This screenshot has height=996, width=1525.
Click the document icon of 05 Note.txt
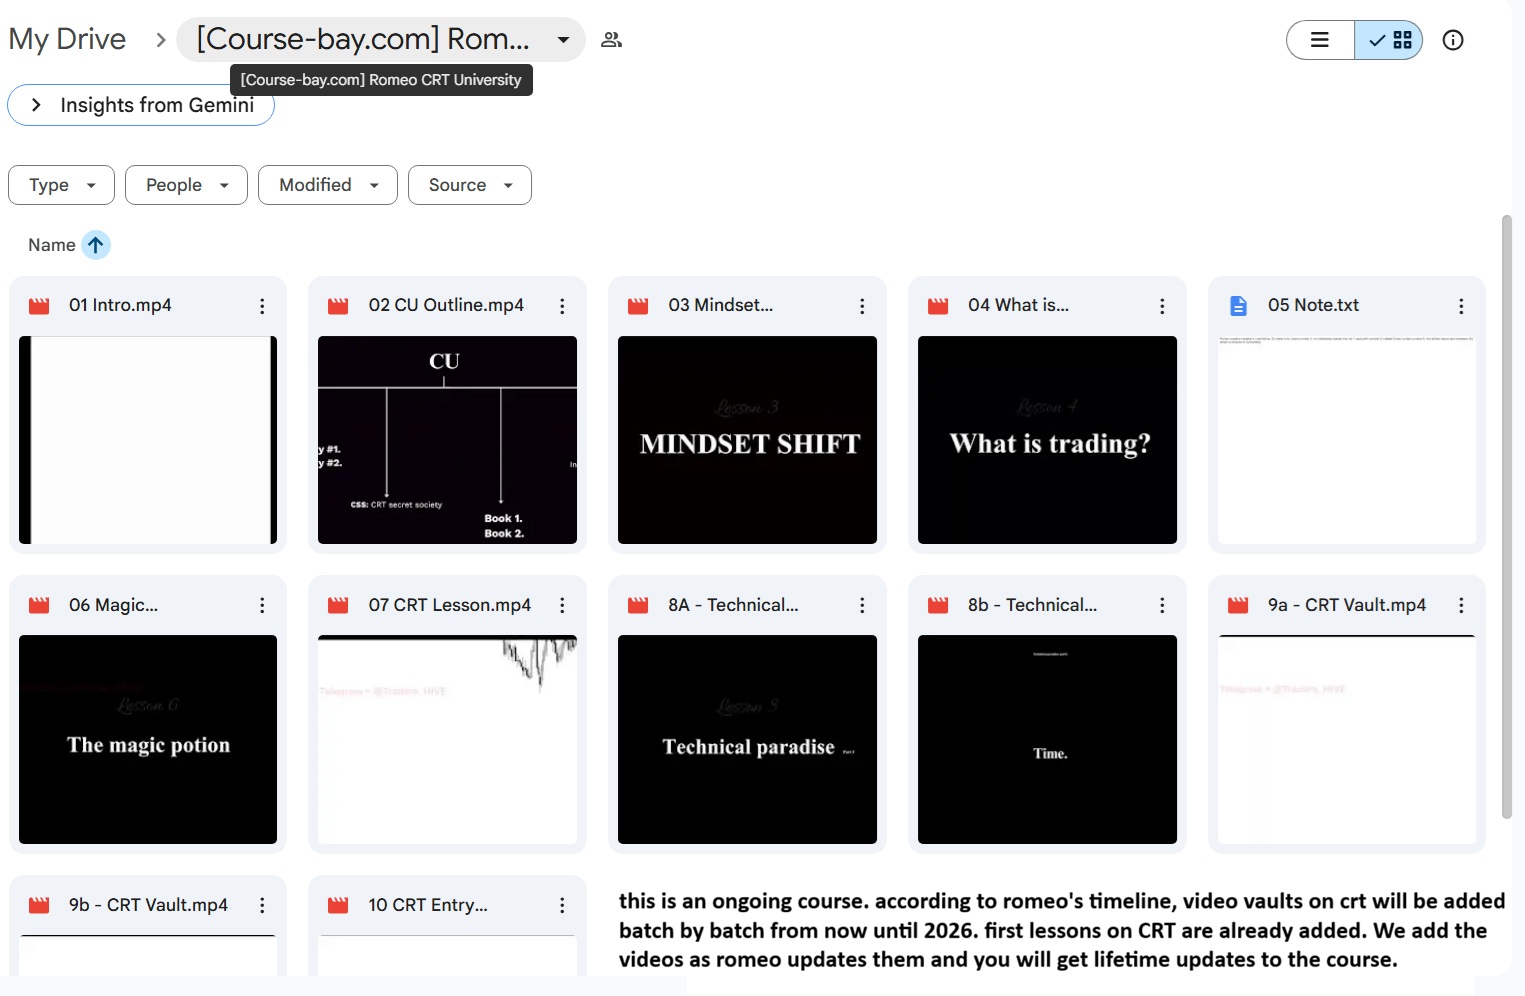click(1238, 306)
